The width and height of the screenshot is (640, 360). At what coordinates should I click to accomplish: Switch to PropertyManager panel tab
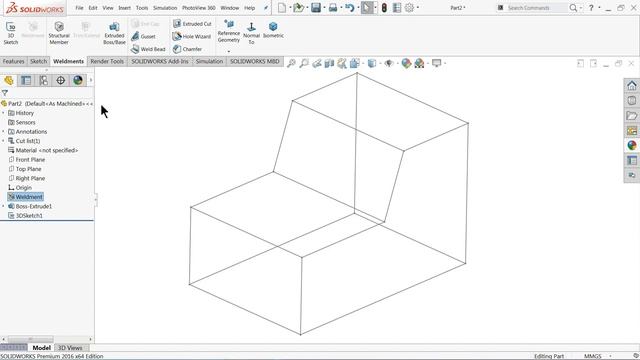pos(26,80)
